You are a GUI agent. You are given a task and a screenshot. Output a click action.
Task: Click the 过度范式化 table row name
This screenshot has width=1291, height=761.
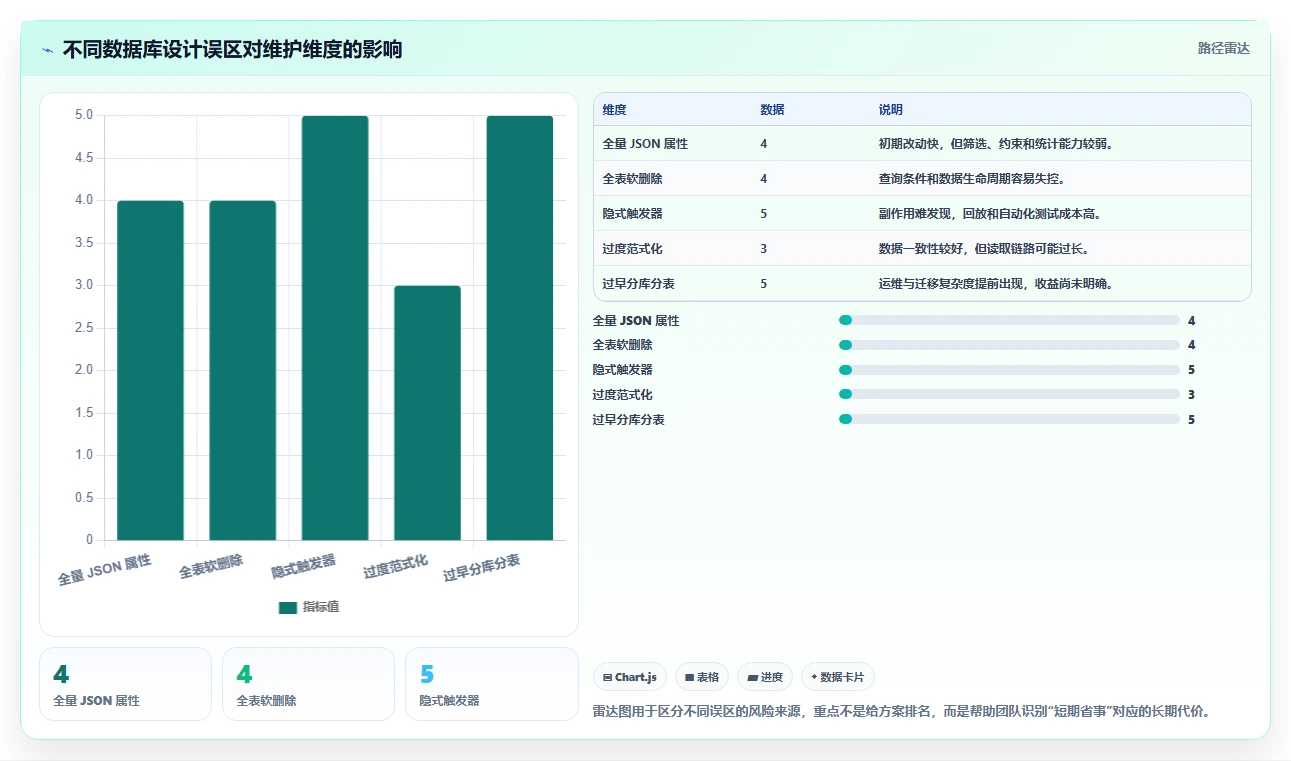pos(633,249)
